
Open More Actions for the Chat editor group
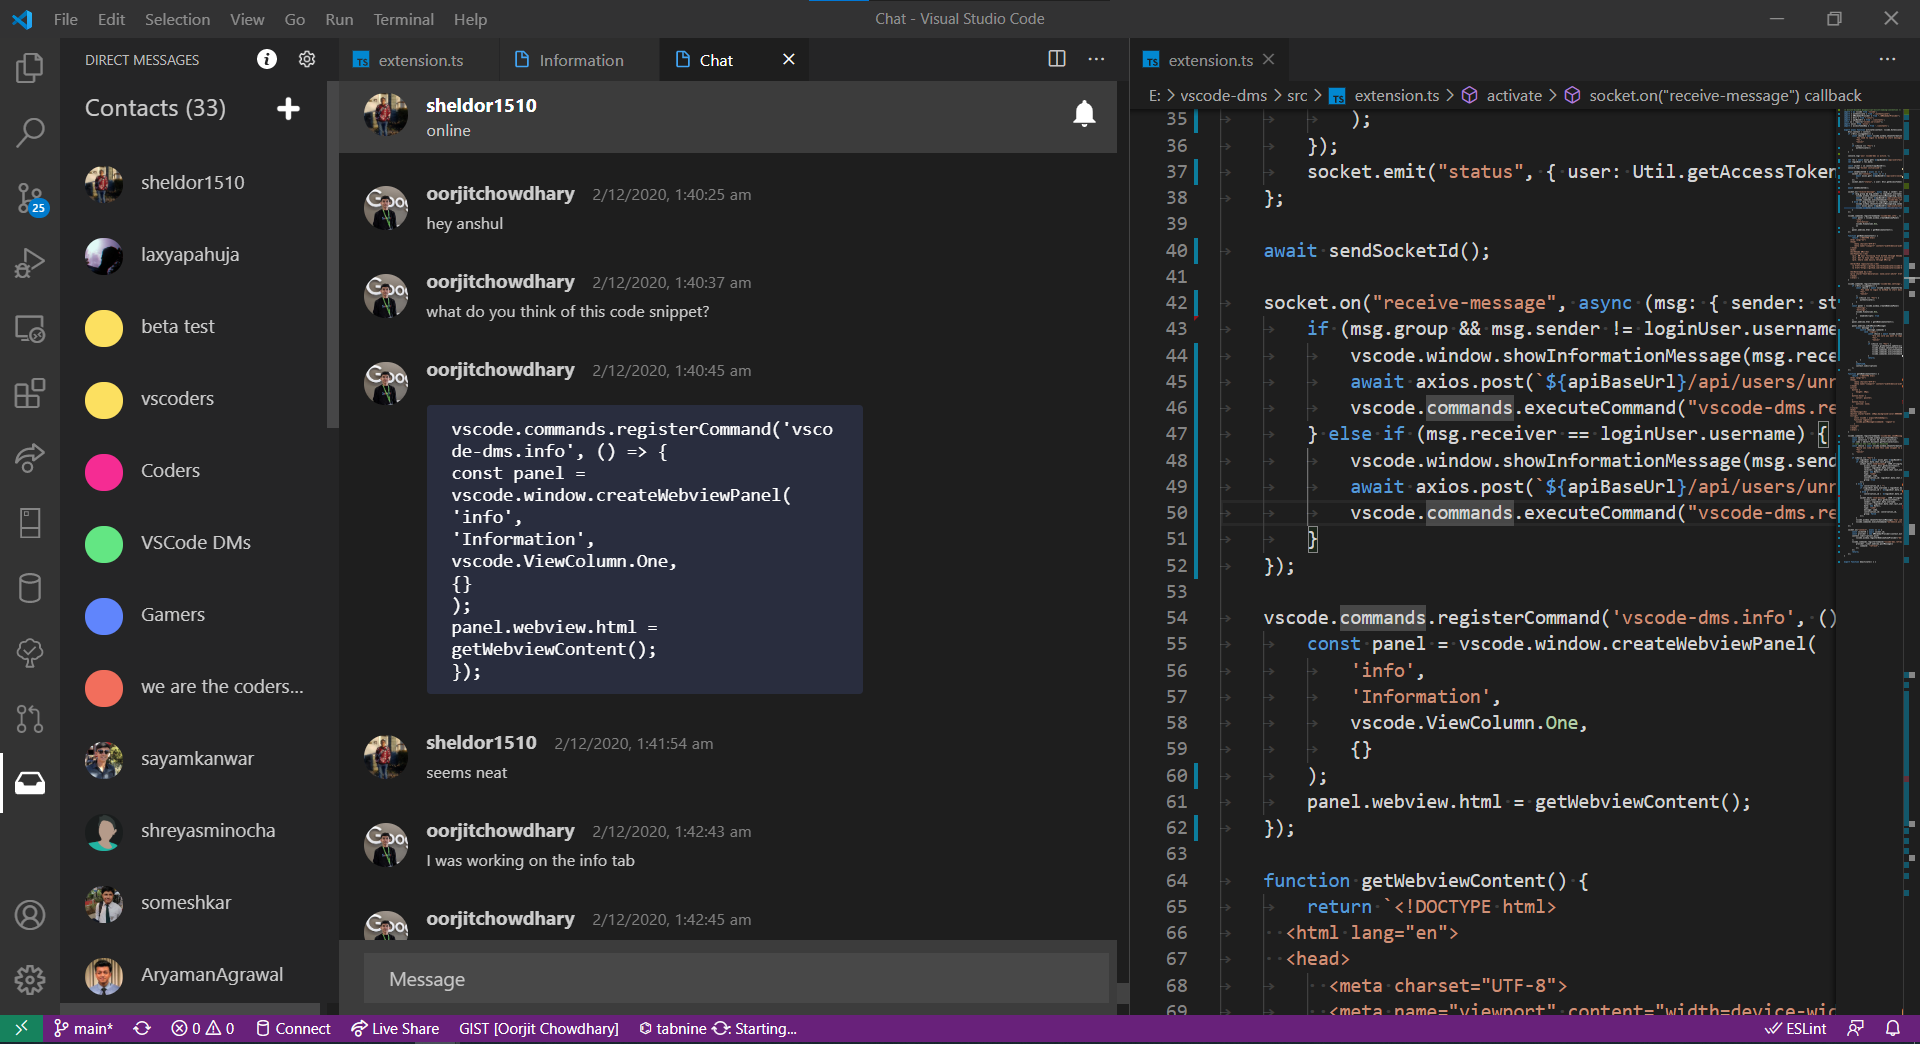click(1097, 59)
